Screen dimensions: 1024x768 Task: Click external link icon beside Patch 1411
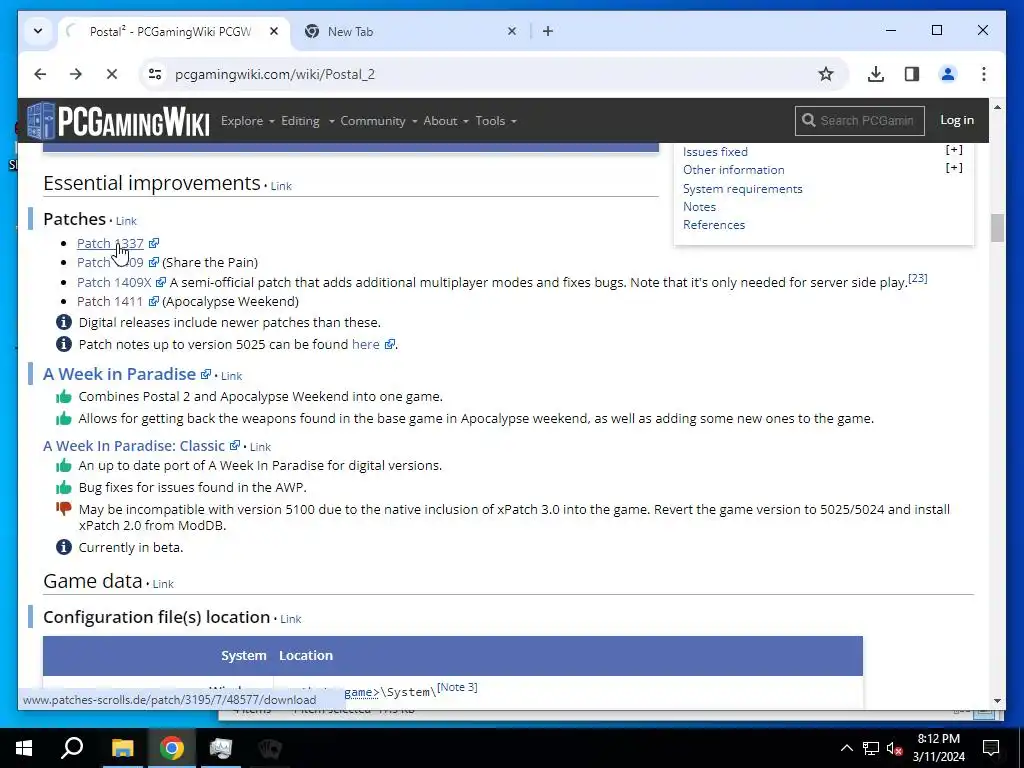[x=153, y=301]
